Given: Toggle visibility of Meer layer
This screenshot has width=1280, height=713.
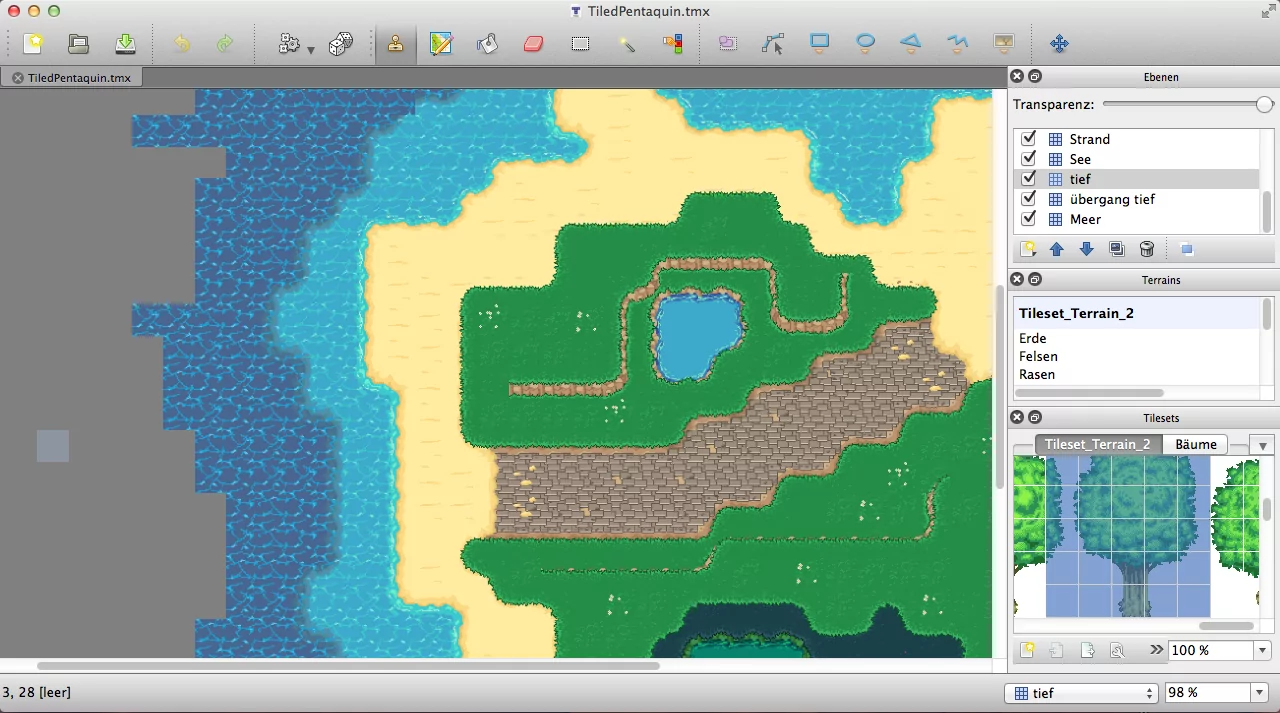Looking at the screenshot, I should pyautogui.click(x=1028, y=219).
